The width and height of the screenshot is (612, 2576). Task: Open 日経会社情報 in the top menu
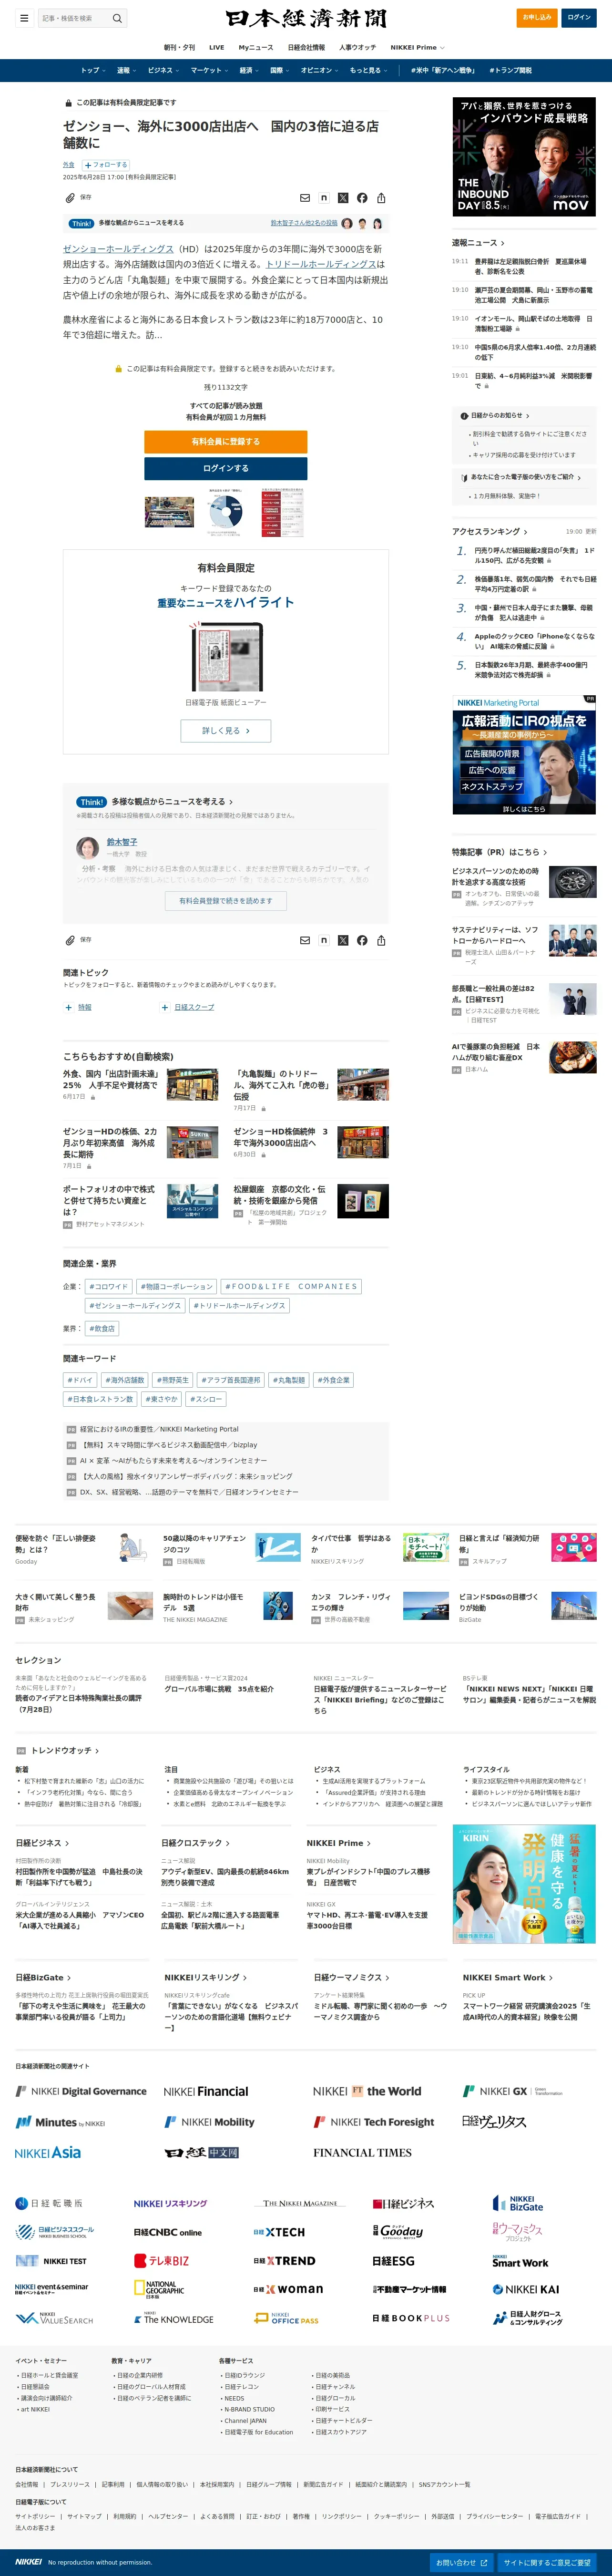[306, 47]
